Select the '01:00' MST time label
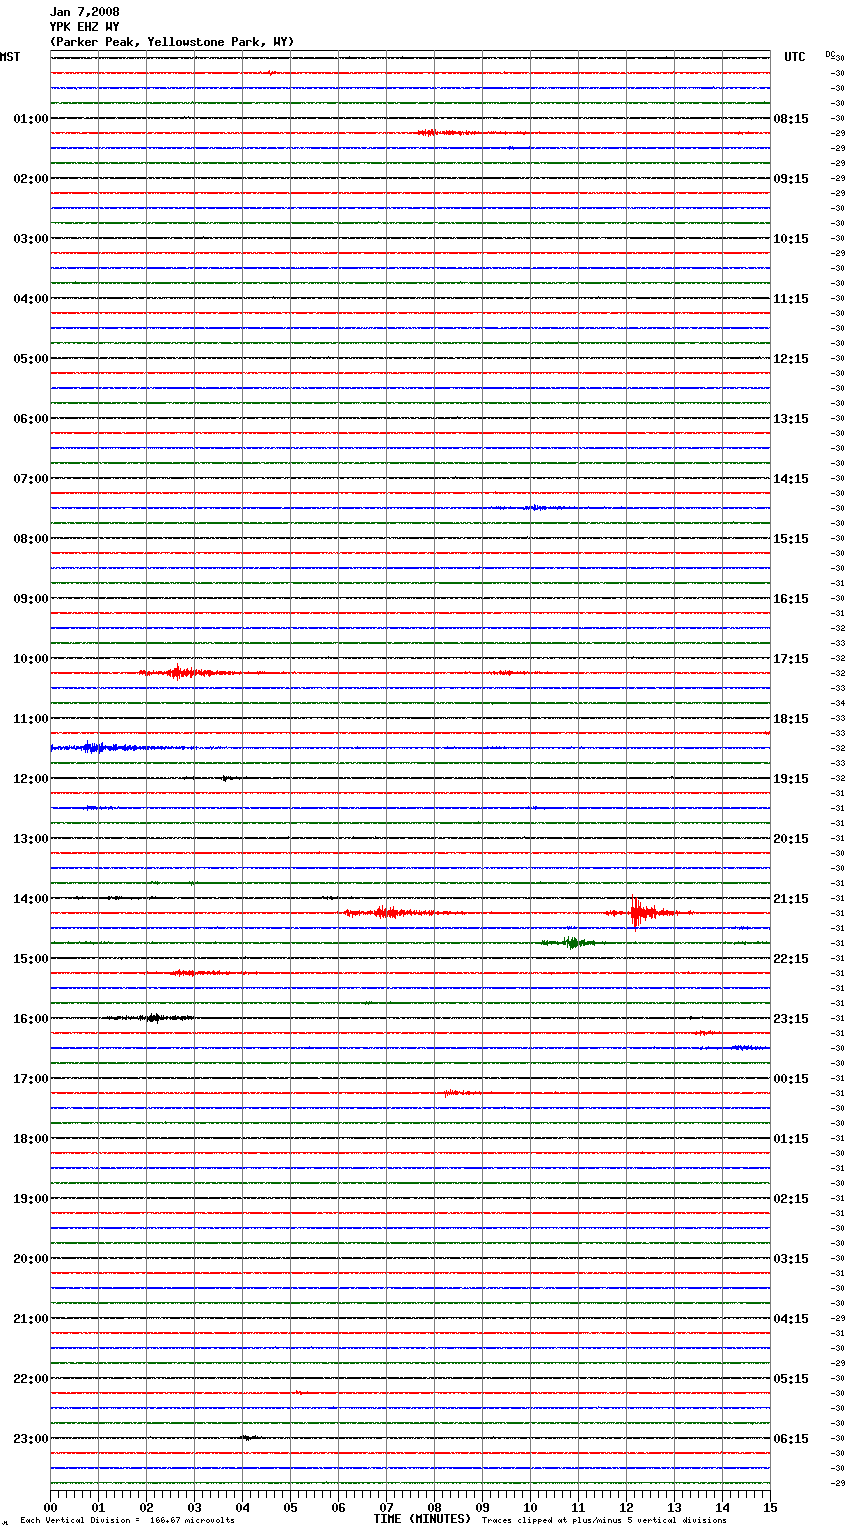850x1534 pixels. tap(31, 119)
